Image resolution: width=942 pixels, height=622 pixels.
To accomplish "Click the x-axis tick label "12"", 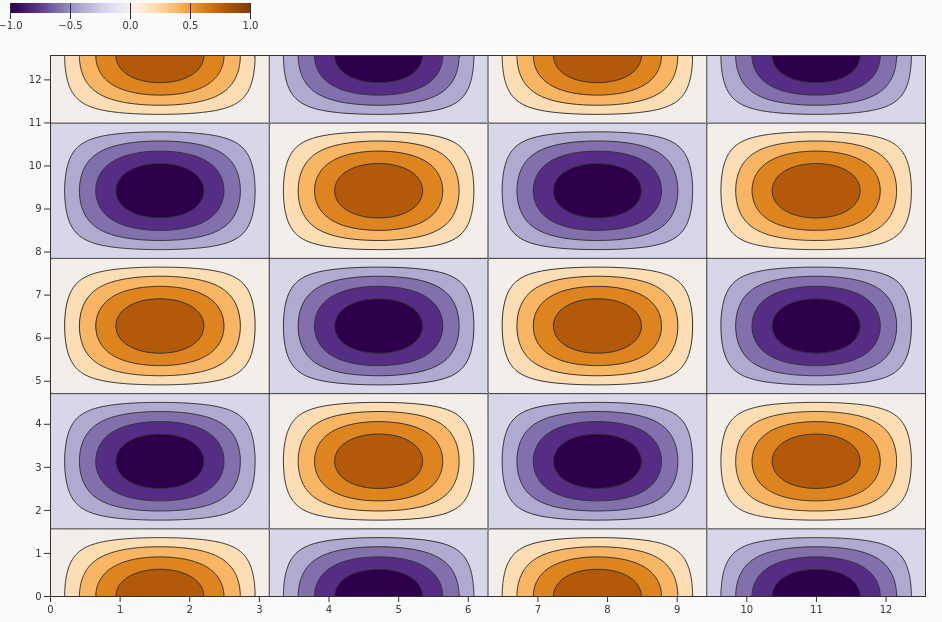I will click(886, 609).
